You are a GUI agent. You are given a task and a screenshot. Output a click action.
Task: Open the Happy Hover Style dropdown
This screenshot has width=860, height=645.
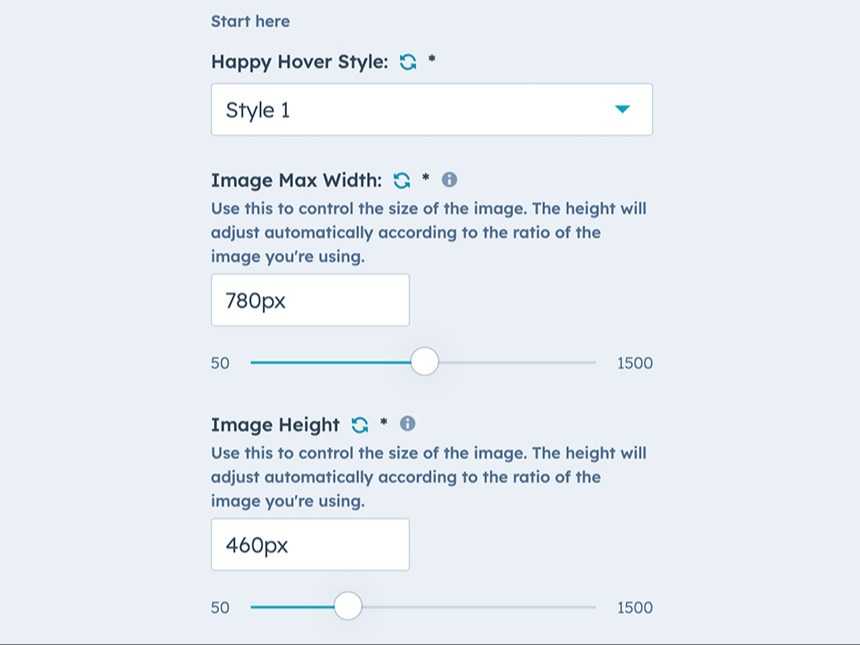431,109
